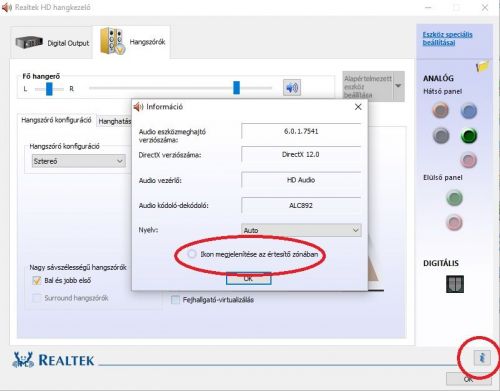
Task: Select the Hanghatás sub-tab
Action: (x=114, y=121)
